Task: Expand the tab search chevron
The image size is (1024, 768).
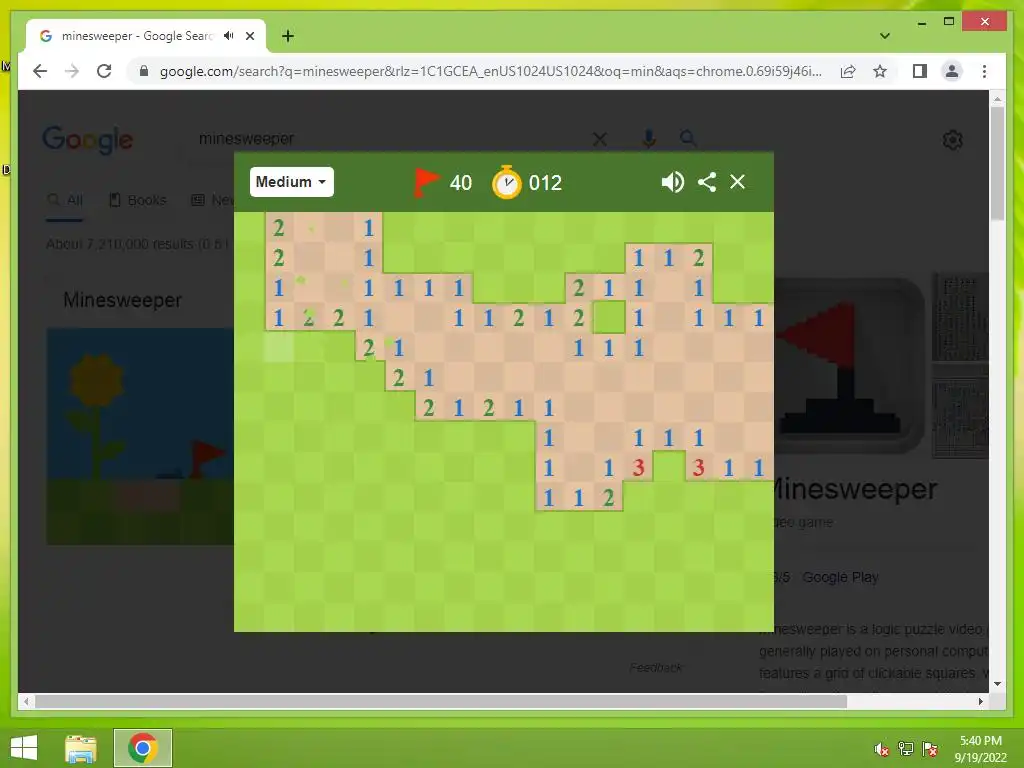Action: [885, 36]
